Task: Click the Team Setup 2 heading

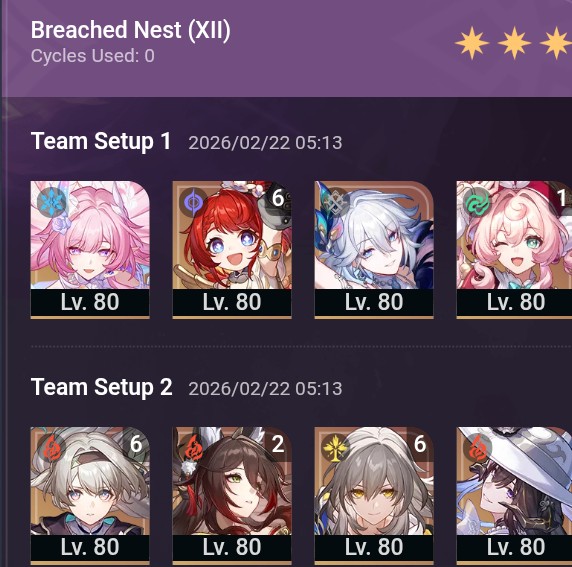Action: (x=101, y=387)
